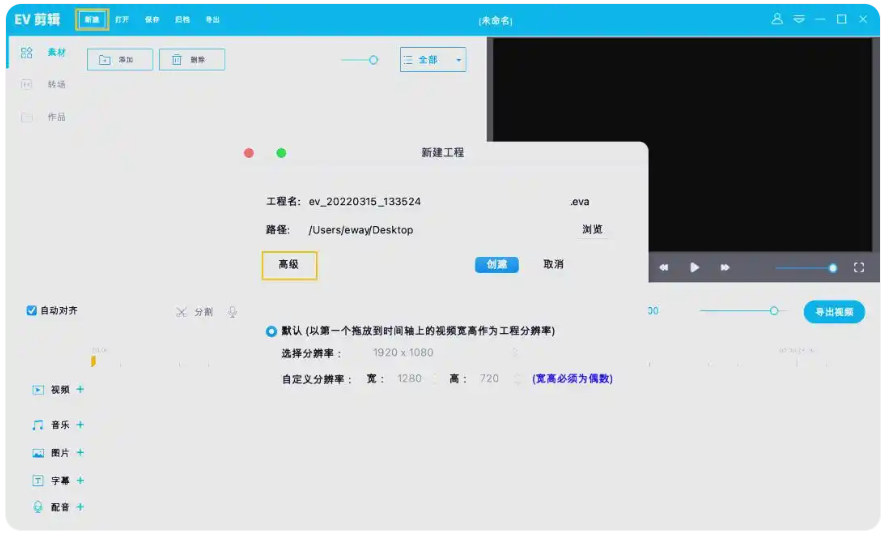The image size is (885, 533).
Task: Click 归档 in top menu
Action: point(182,20)
